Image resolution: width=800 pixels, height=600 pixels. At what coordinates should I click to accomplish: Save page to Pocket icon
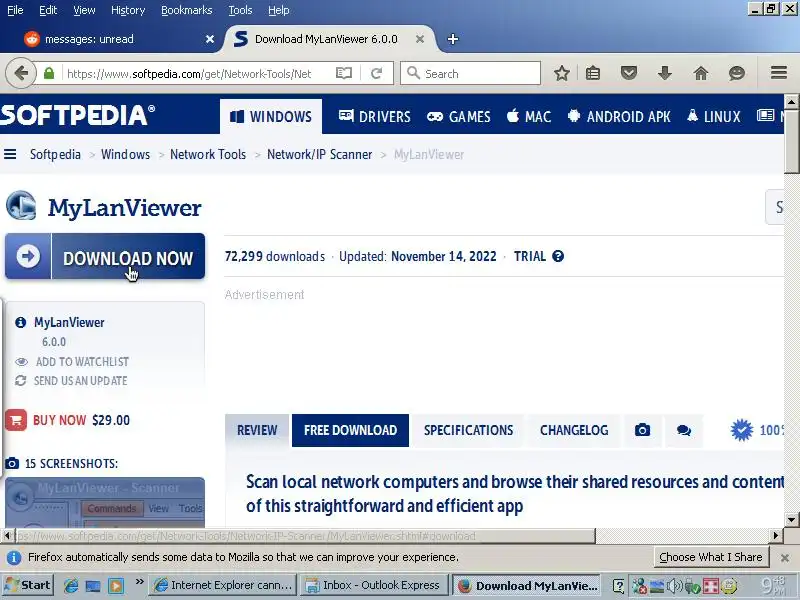point(629,73)
